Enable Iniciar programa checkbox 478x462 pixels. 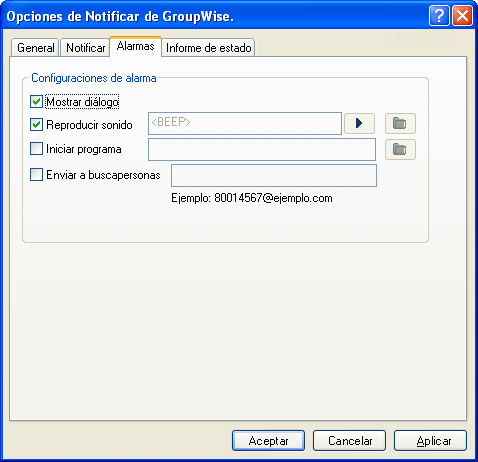click(36, 149)
